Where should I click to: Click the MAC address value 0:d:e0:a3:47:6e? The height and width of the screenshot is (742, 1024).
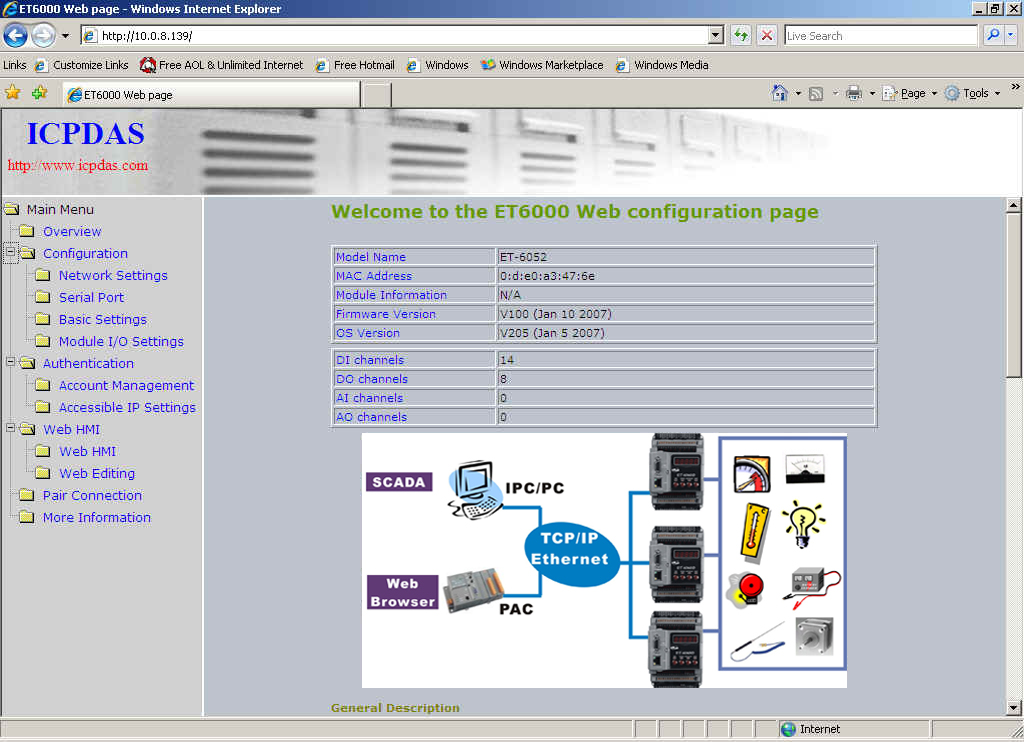point(547,276)
